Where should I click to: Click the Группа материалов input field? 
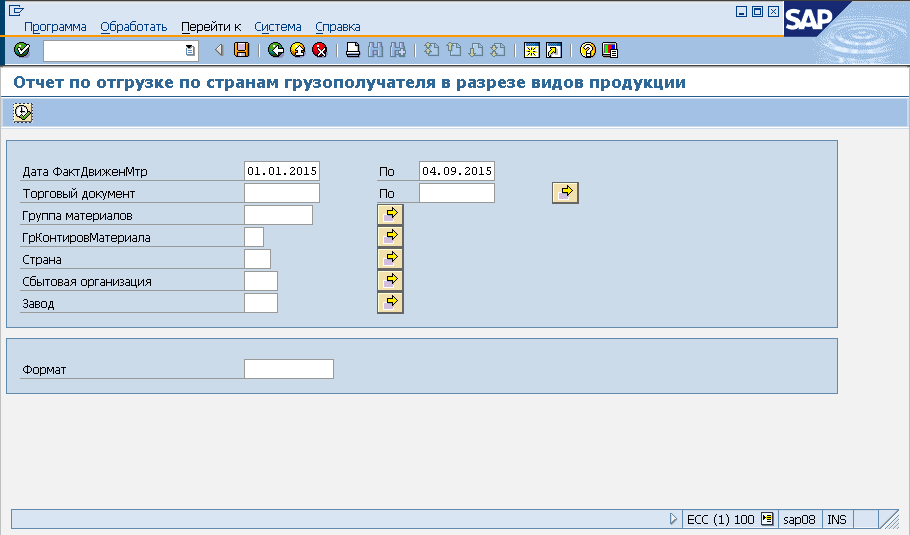pos(279,215)
